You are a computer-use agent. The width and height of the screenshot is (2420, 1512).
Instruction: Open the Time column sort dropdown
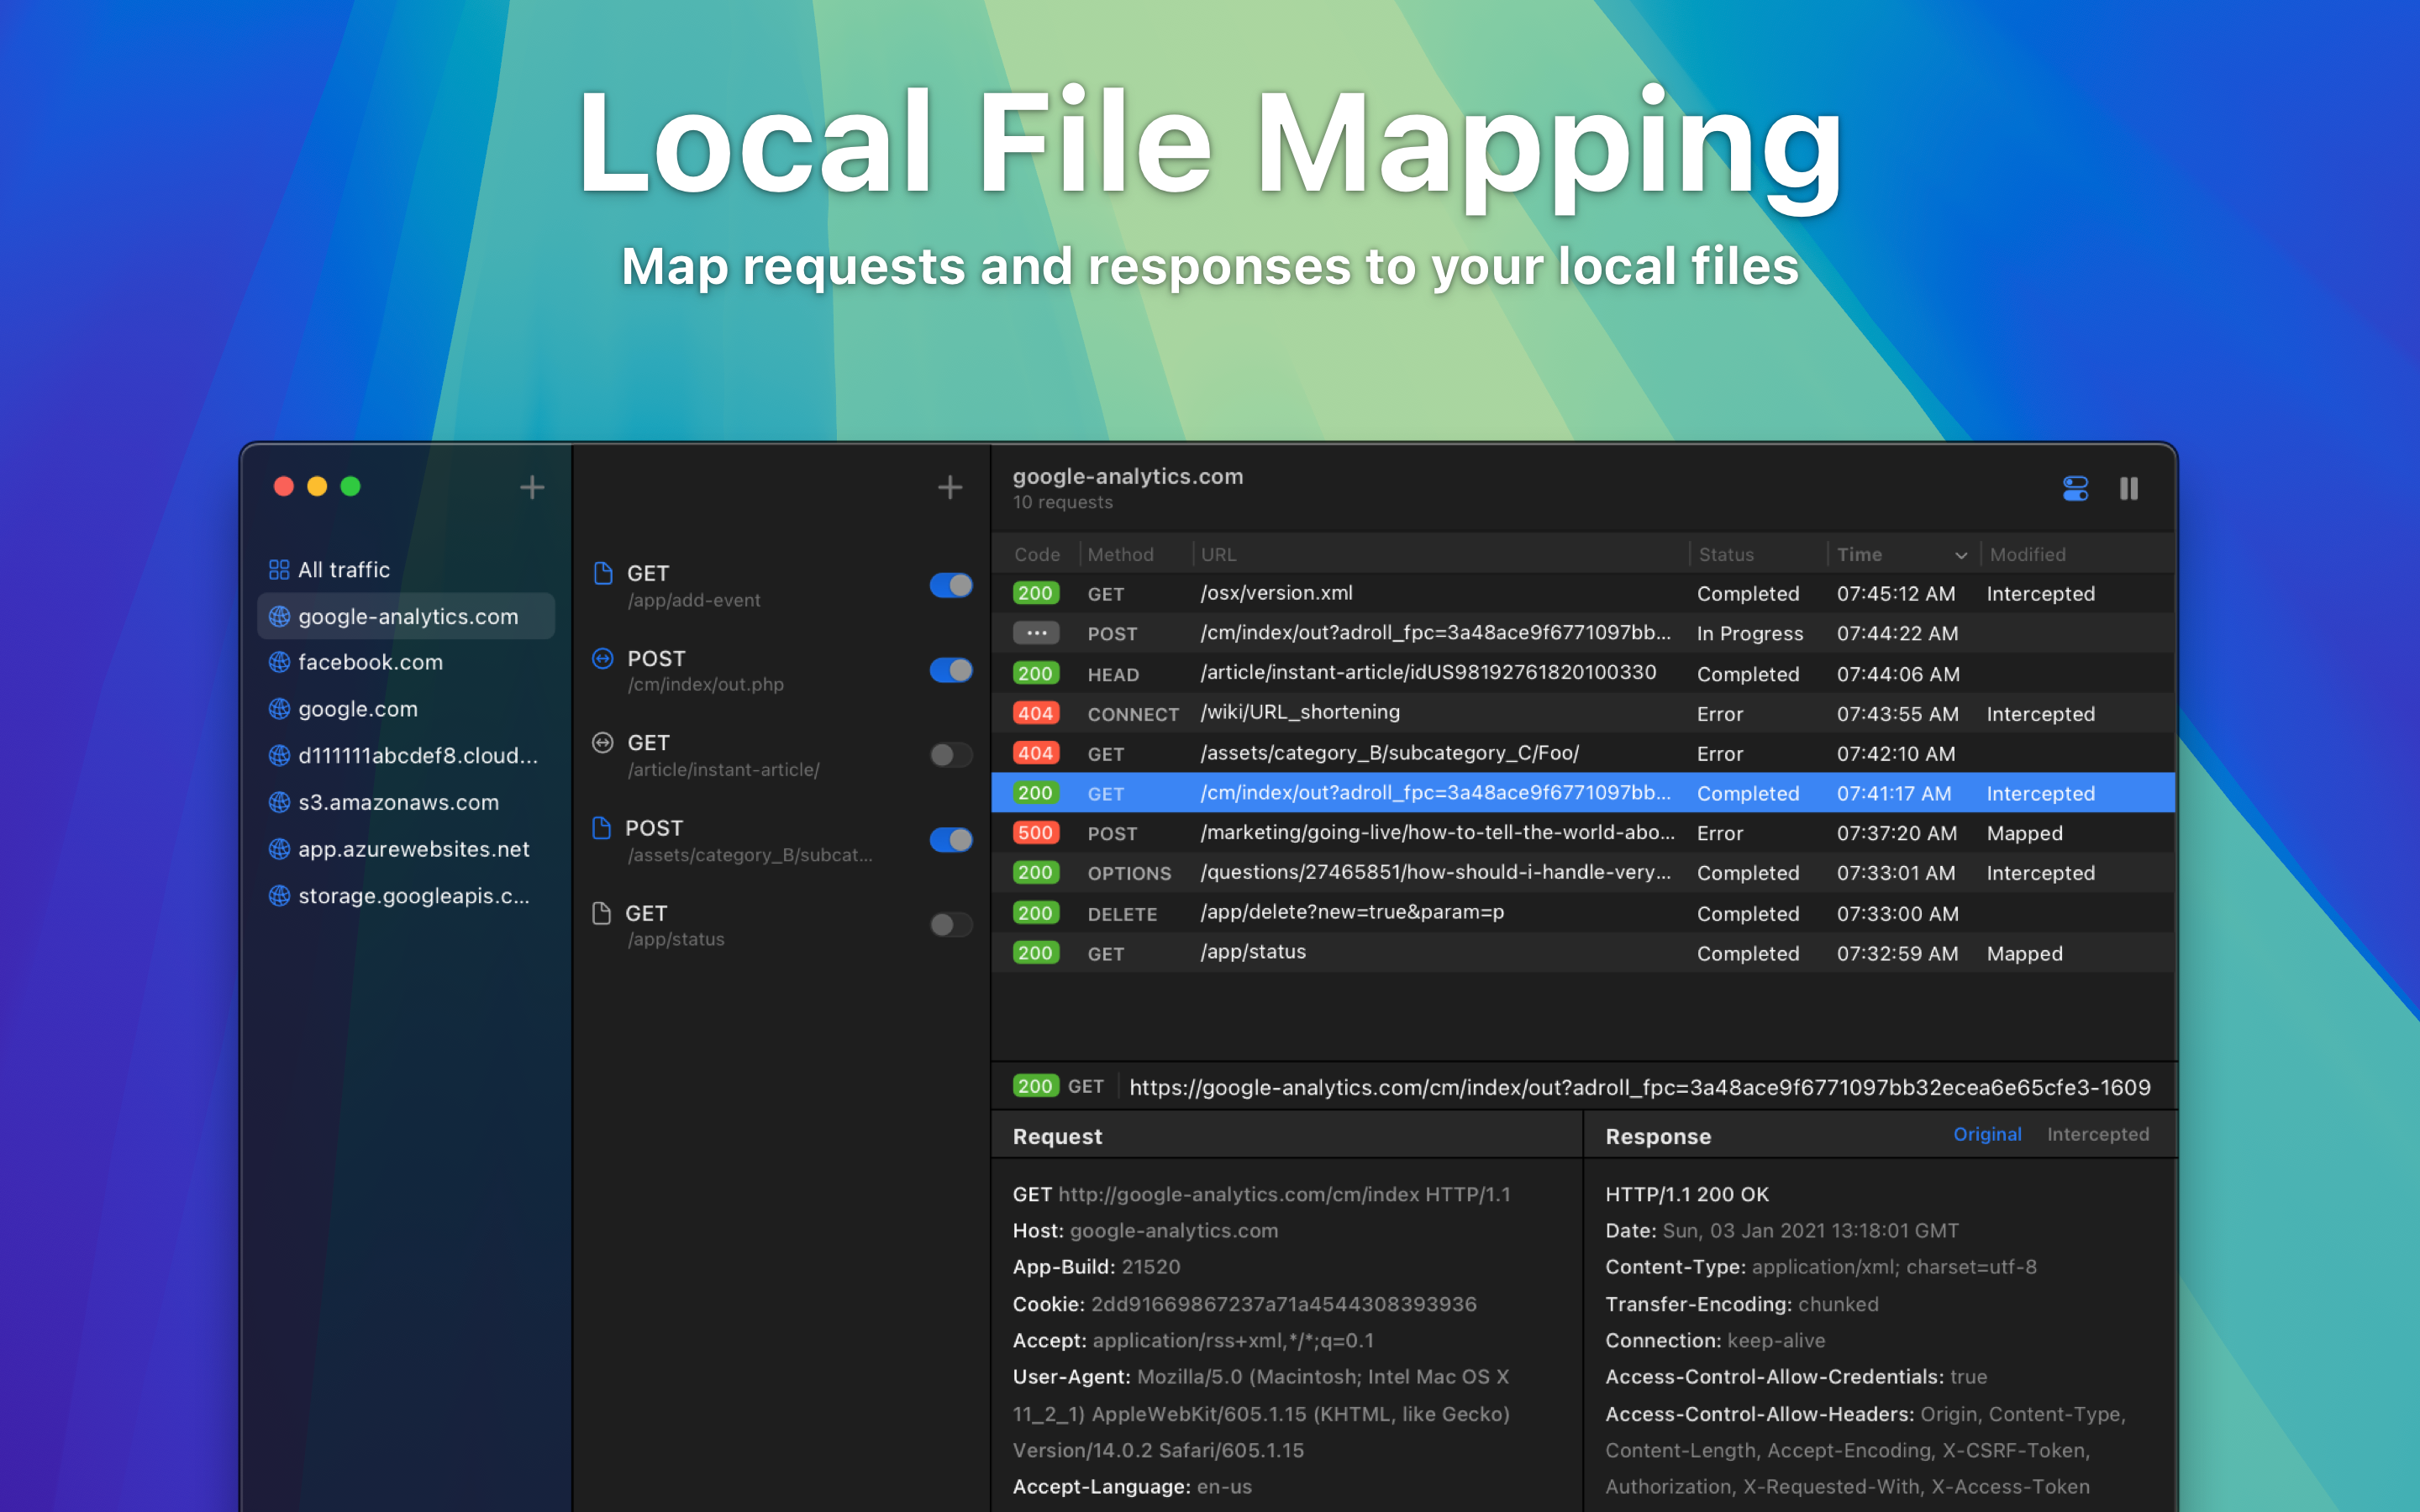(x=1961, y=555)
